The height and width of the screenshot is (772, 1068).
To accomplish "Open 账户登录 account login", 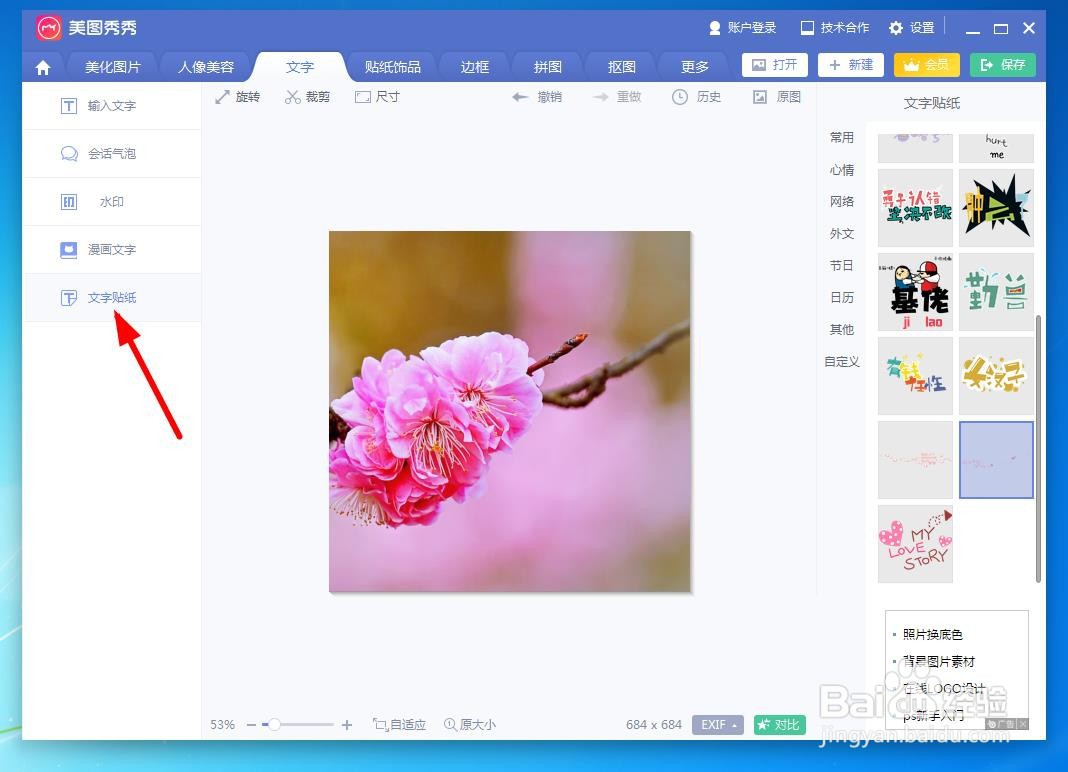I will point(742,28).
